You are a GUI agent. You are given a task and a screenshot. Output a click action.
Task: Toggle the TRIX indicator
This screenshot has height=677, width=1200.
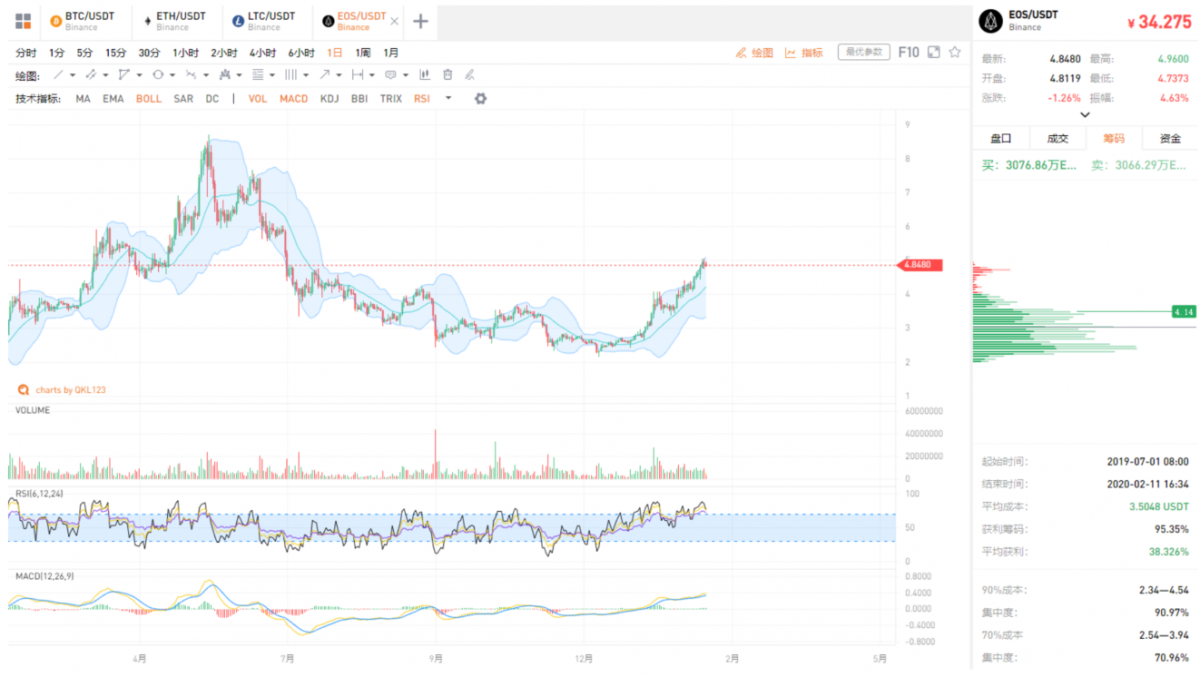pyautogui.click(x=391, y=98)
